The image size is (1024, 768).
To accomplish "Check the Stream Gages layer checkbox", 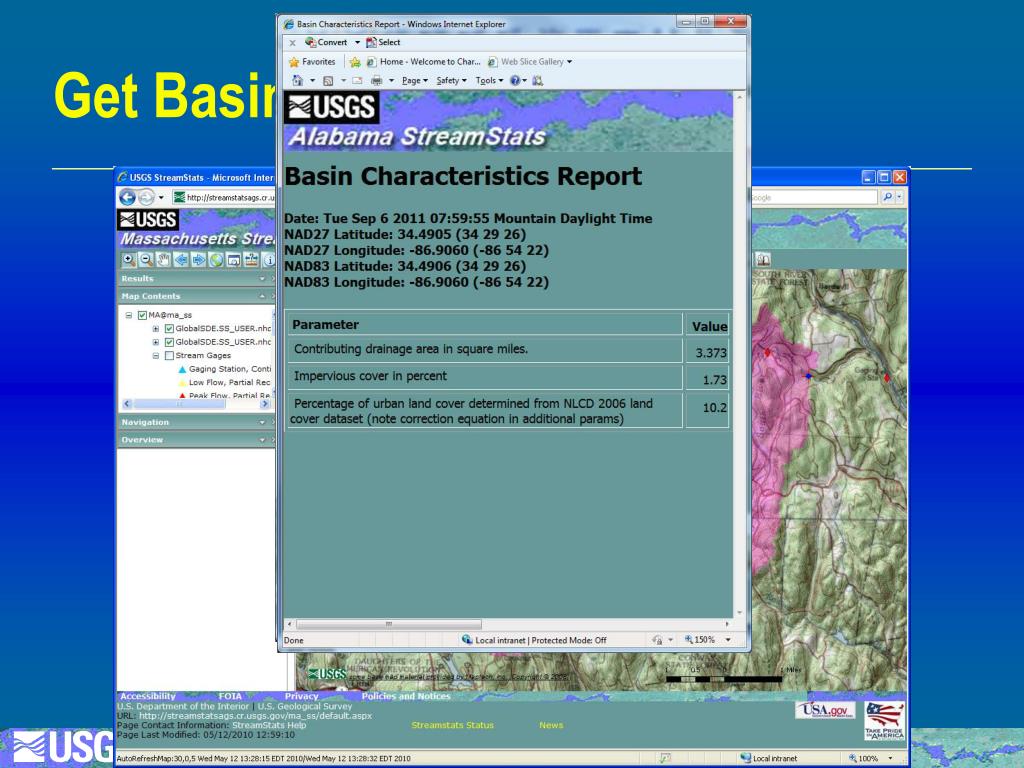I will (x=169, y=356).
